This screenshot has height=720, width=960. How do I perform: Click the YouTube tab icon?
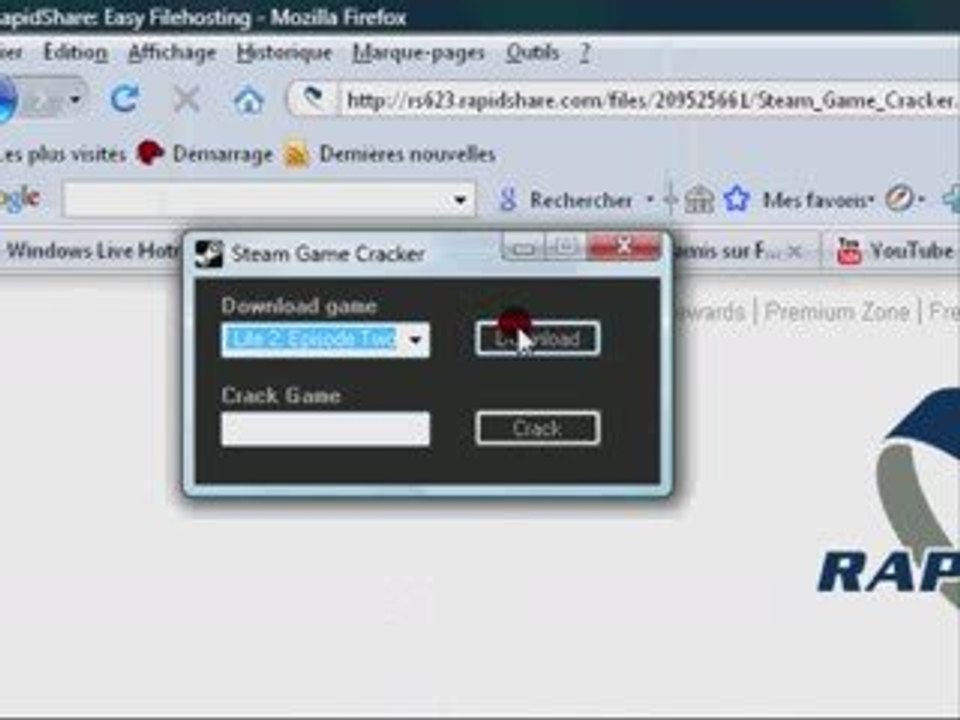click(x=849, y=250)
